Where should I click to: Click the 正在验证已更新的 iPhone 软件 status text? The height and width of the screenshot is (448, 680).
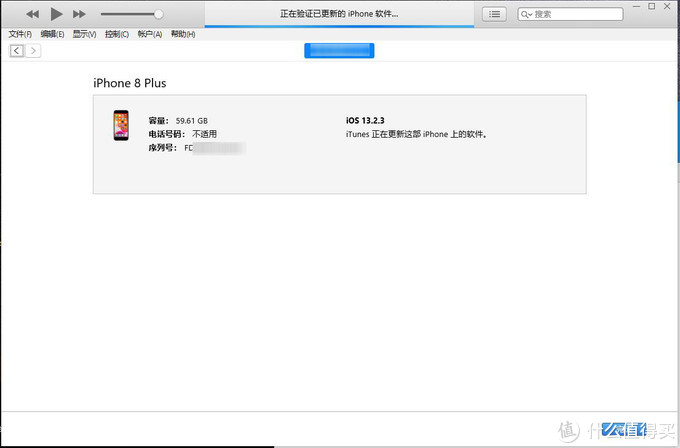339,14
